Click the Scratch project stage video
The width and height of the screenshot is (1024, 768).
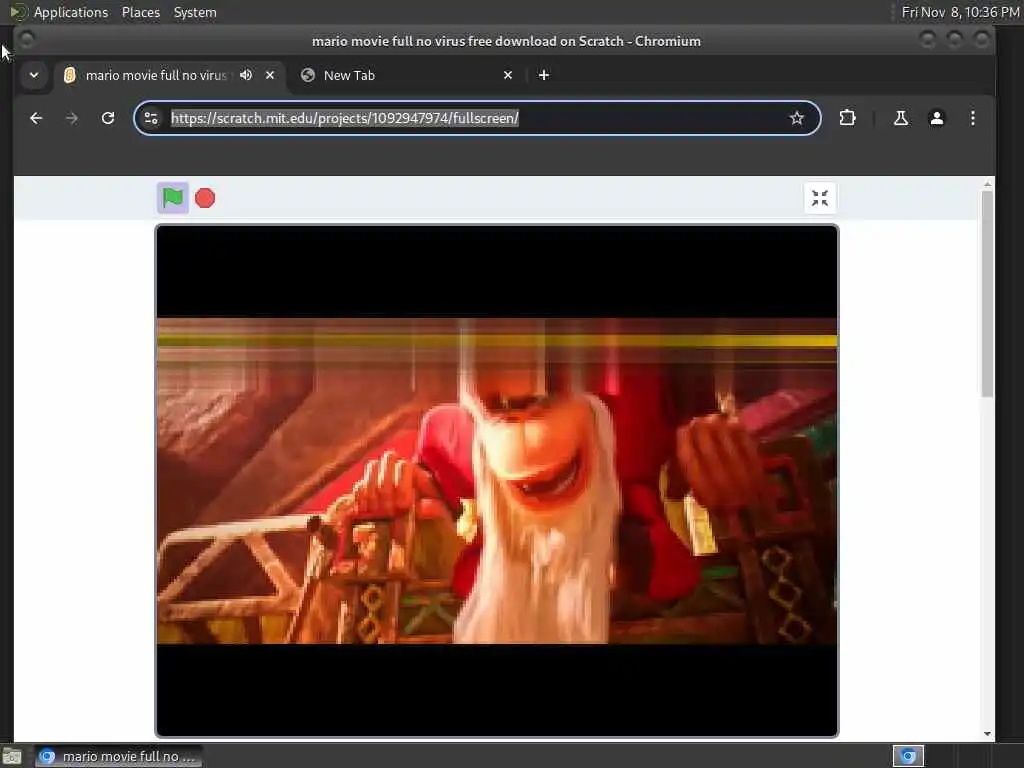tap(496, 481)
